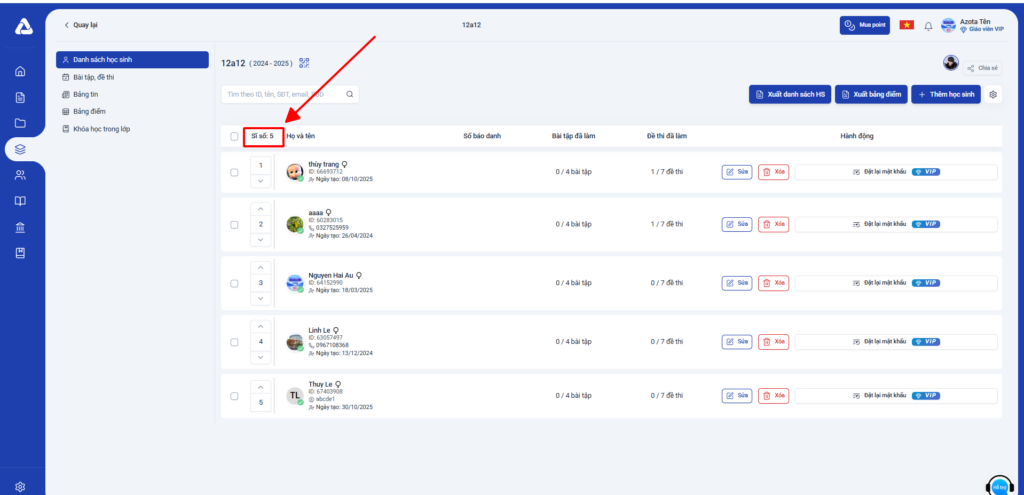Click the notification bell icon
The height and width of the screenshot is (495, 1024).
927,25
